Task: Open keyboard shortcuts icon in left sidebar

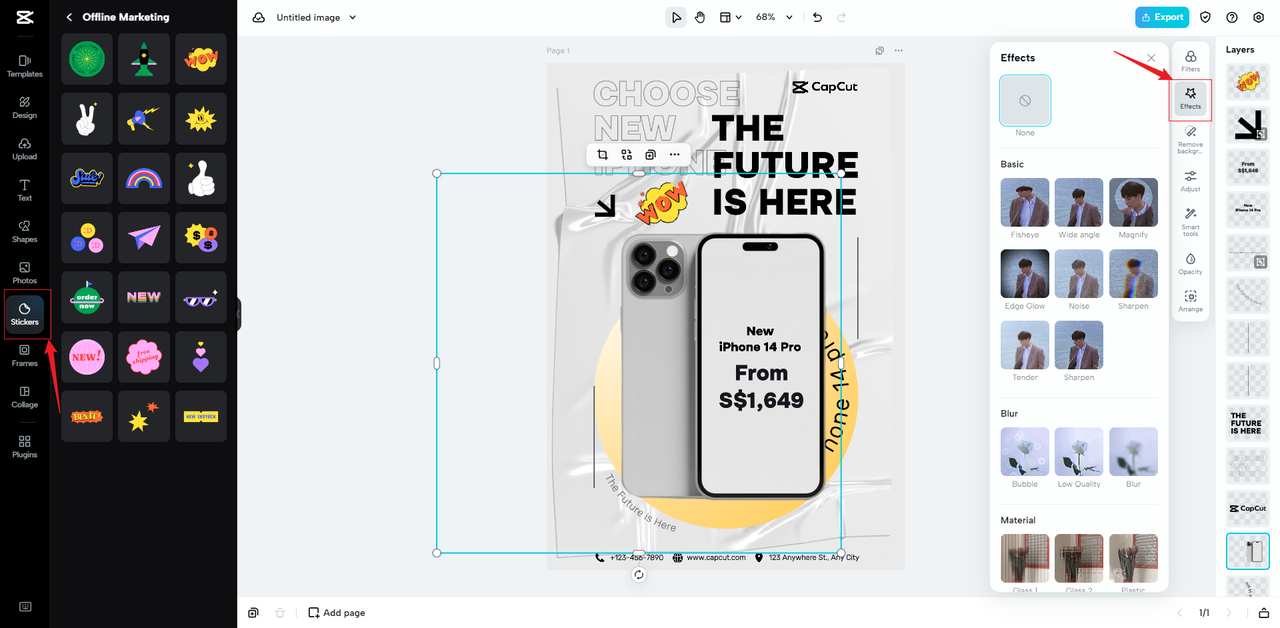Action: (25, 607)
